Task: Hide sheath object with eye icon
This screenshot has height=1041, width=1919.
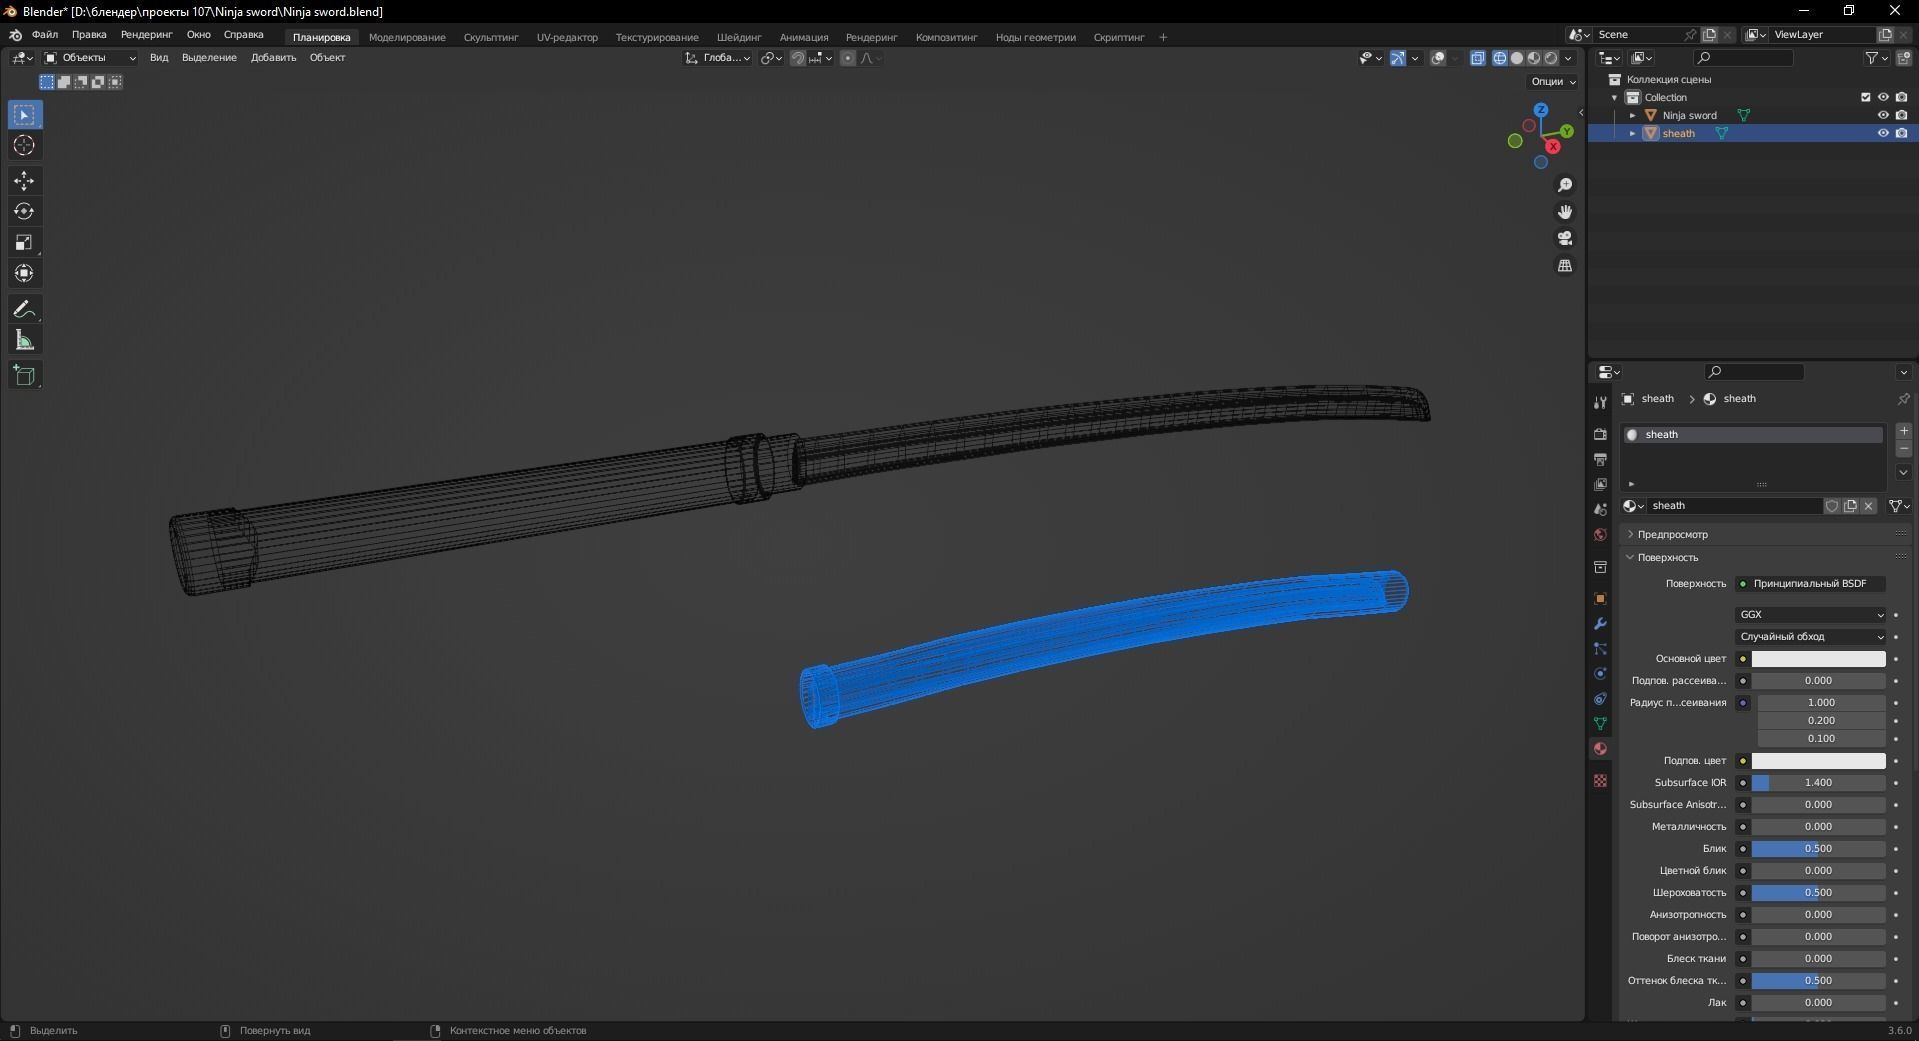Action: point(1883,133)
